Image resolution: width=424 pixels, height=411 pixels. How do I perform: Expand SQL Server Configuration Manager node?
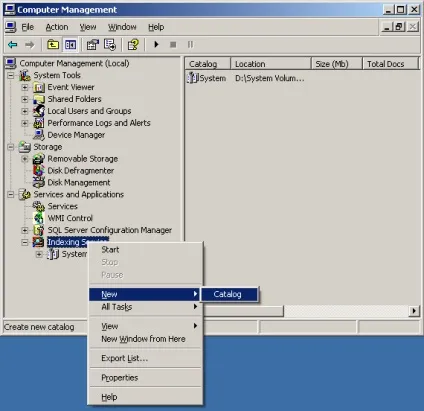tap(25, 230)
